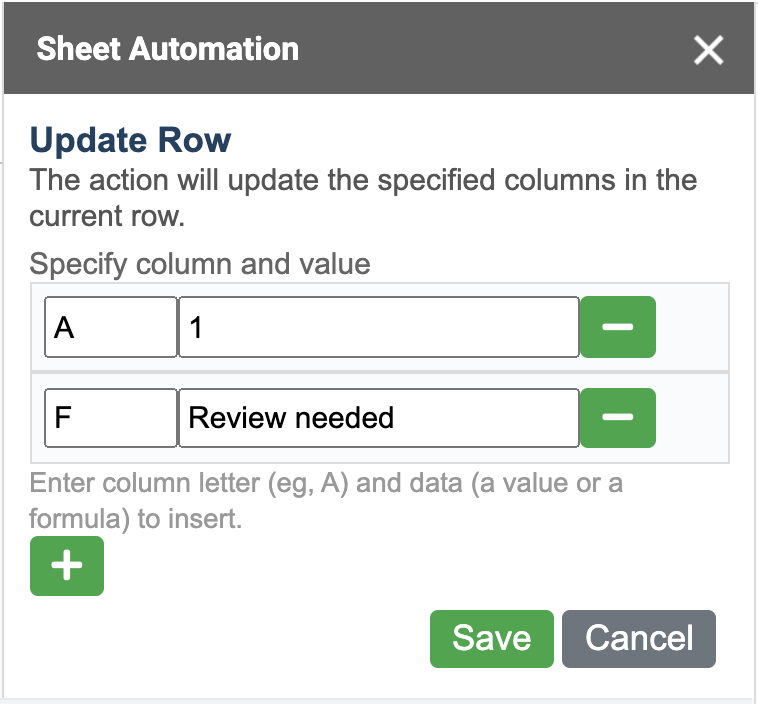Focus the column letter field containing F
The height and width of the screenshot is (704, 758).
tap(110, 417)
